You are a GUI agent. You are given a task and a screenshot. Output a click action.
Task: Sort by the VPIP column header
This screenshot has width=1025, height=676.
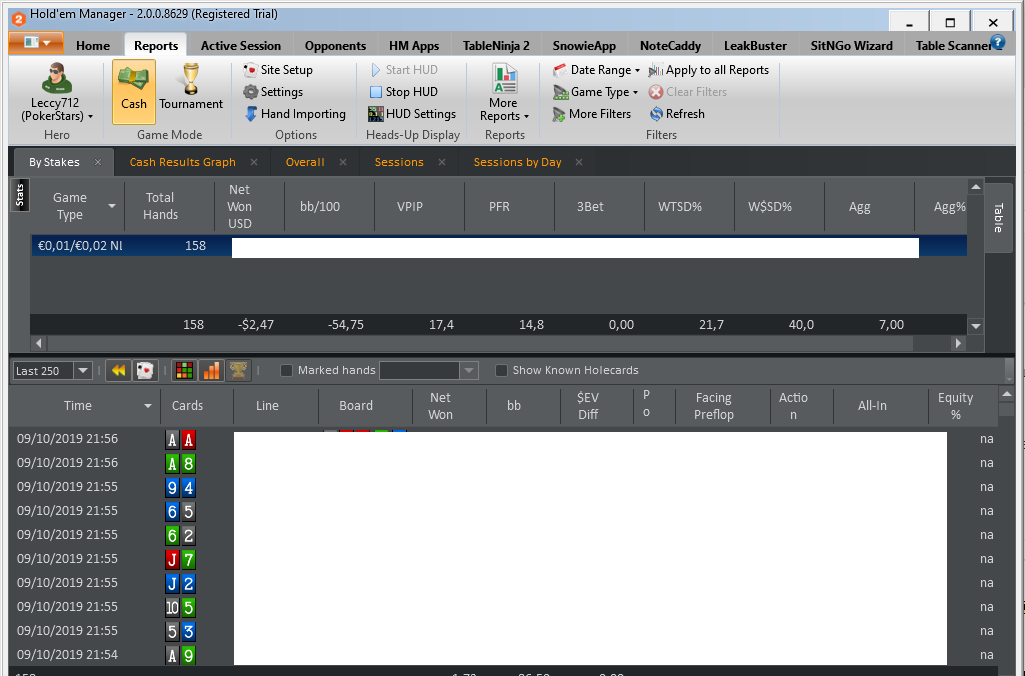410,207
